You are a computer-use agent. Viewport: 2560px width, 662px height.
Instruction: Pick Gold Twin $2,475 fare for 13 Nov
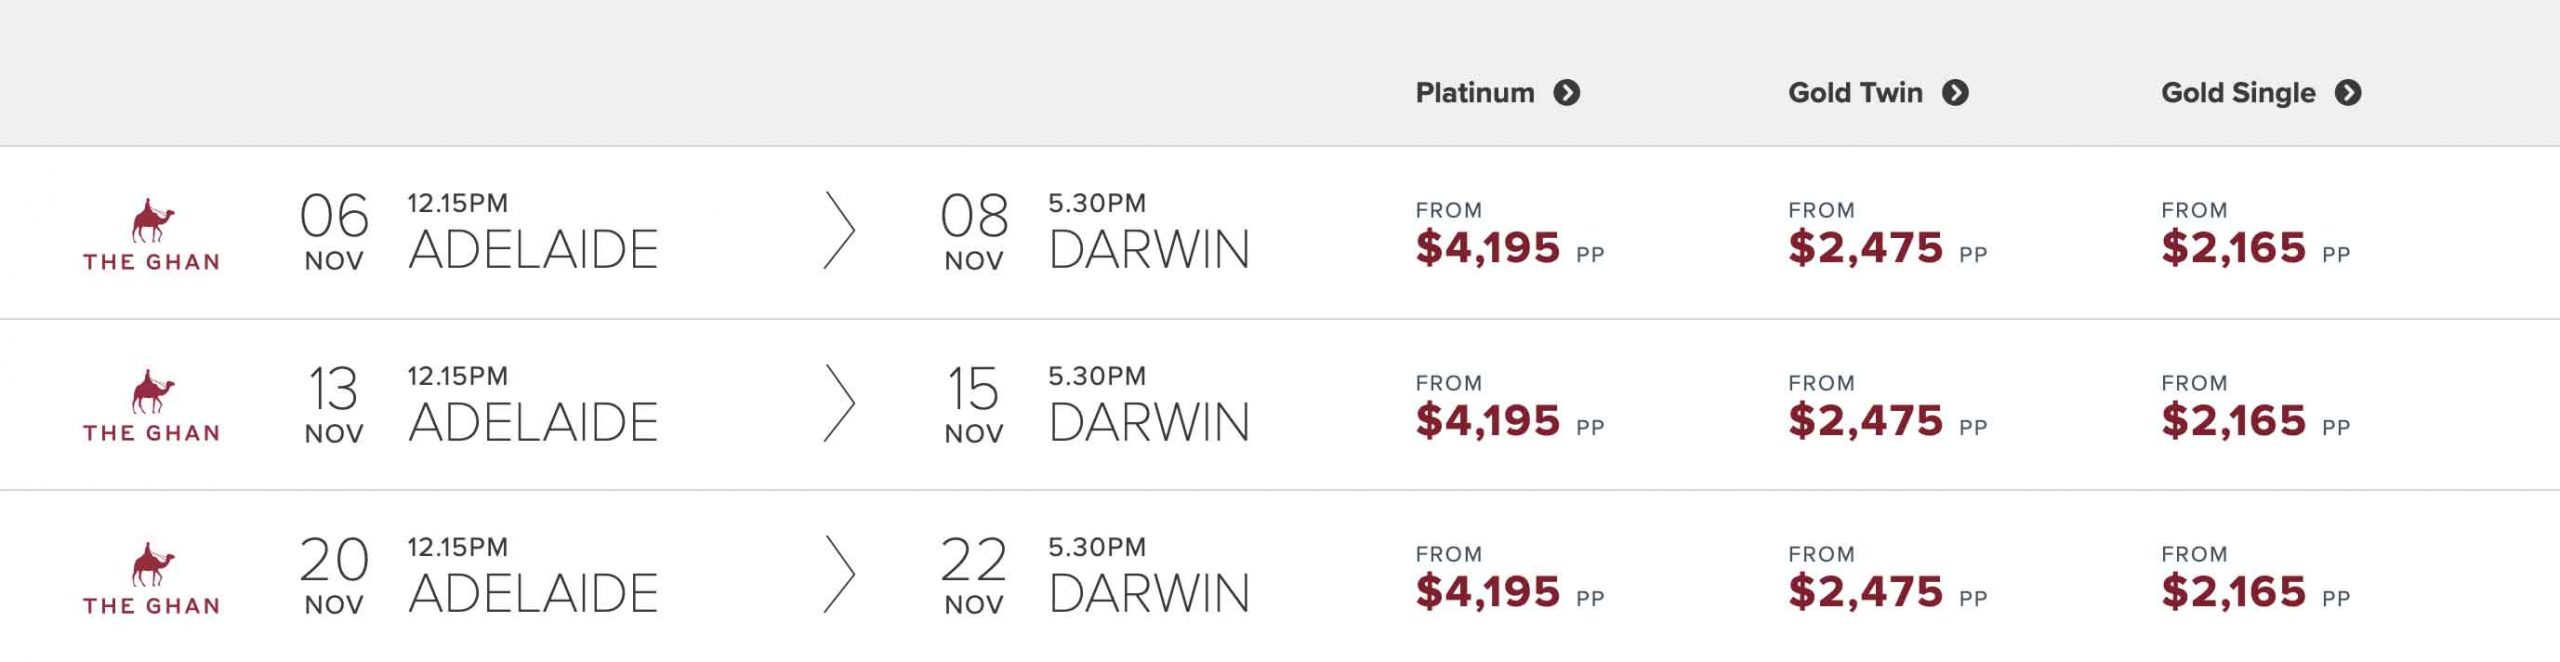1866,420
